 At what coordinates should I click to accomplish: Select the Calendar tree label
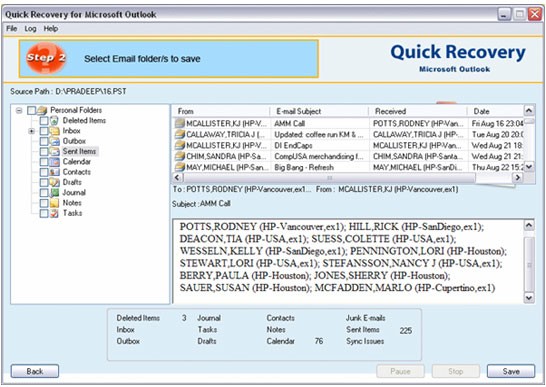pos(77,162)
